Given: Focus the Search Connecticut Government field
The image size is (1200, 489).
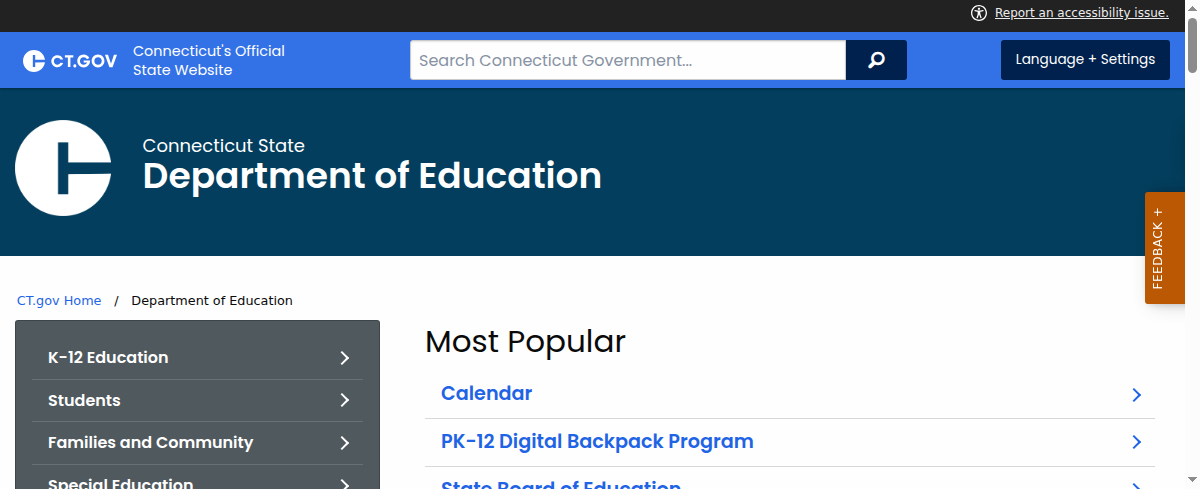Looking at the screenshot, I should (628, 60).
